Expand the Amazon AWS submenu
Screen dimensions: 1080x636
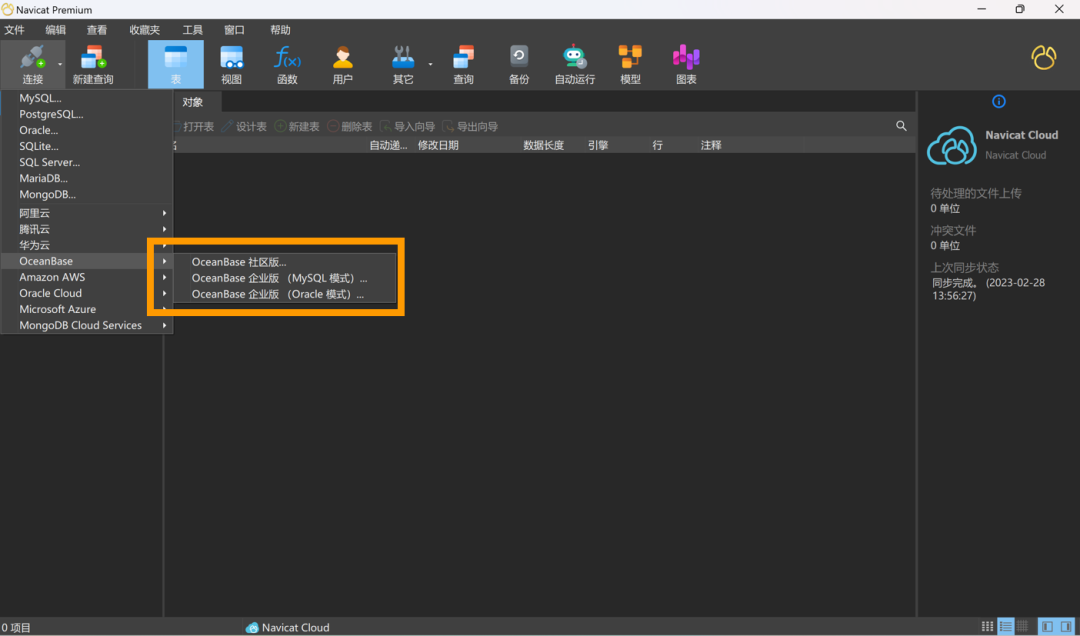tap(87, 277)
